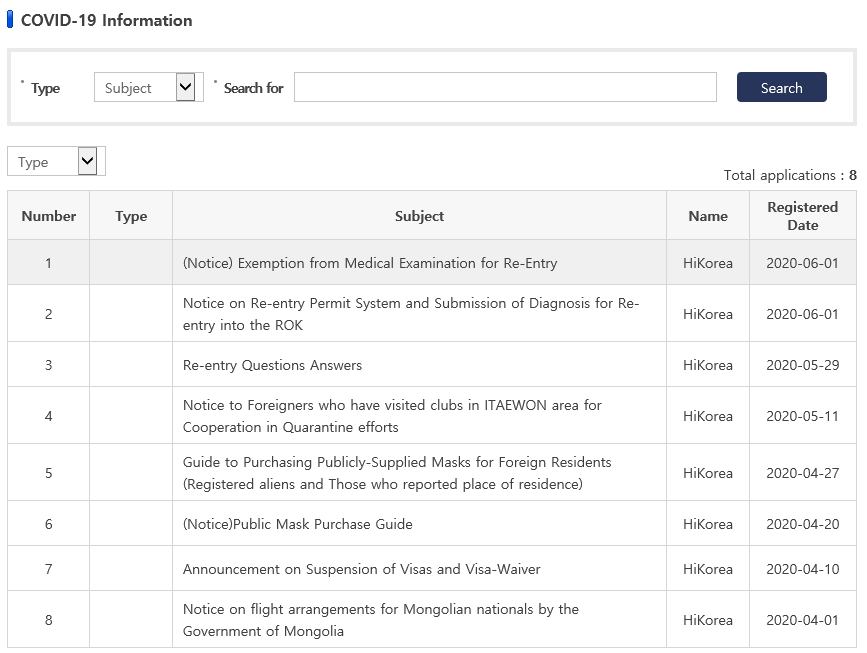
Task: Click the Search for input field
Action: point(505,87)
